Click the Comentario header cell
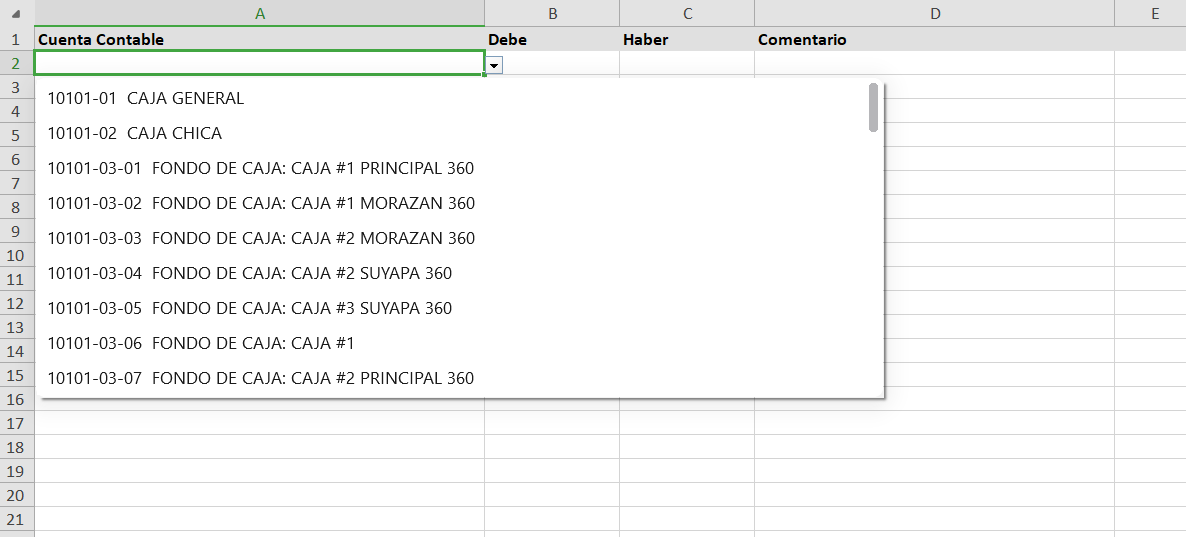Screen dimensions: 1186x537 [934, 39]
